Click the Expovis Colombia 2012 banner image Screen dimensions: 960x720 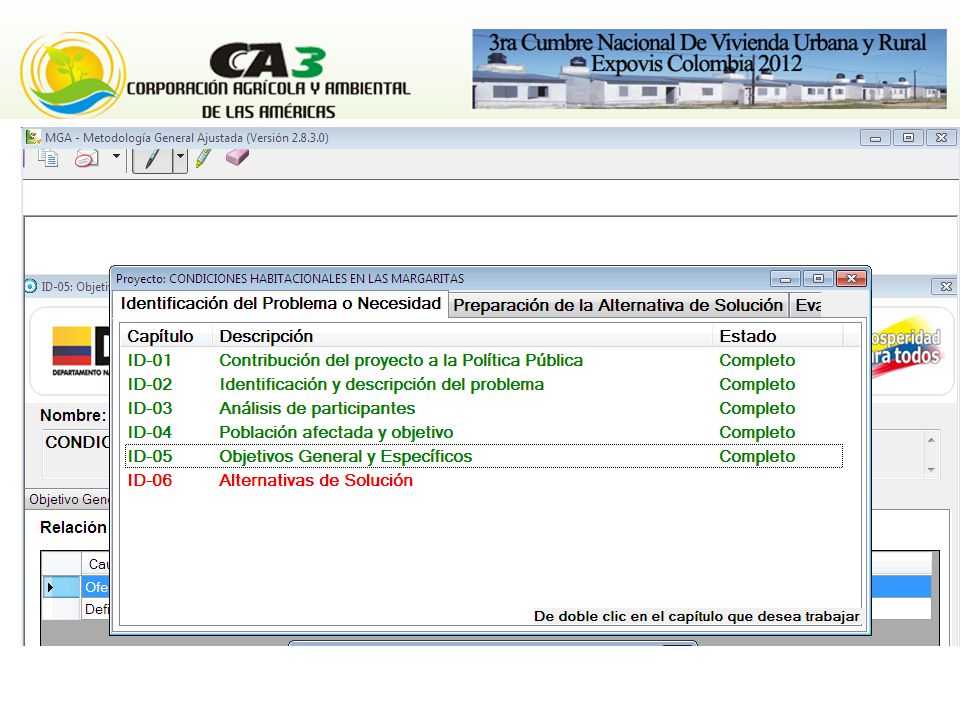click(710, 69)
